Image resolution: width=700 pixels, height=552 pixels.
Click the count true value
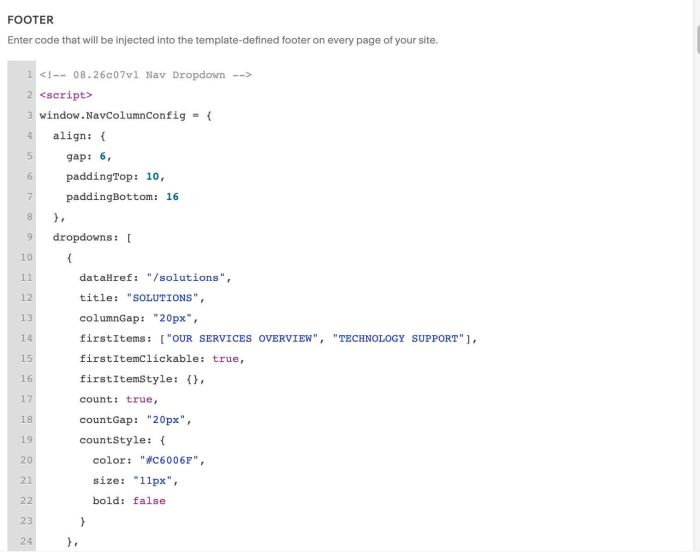point(139,399)
